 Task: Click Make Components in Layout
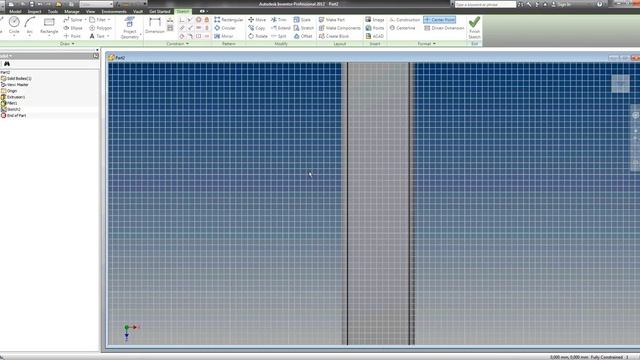pyautogui.click(x=340, y=28)
